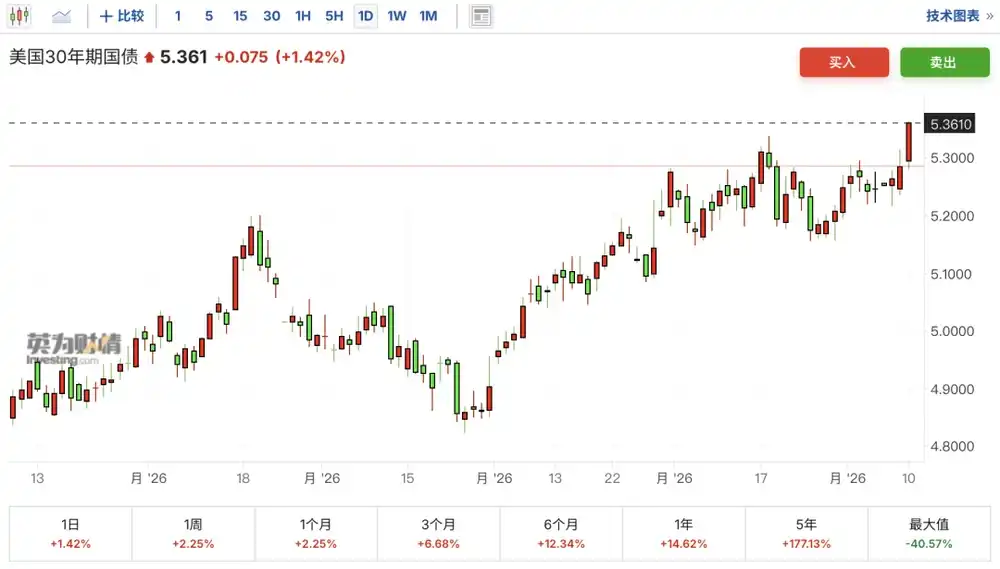The width and height of the screenshot is (1000, 569).
Task: Select the 最大值 performance range
Action: coord(929,534)
